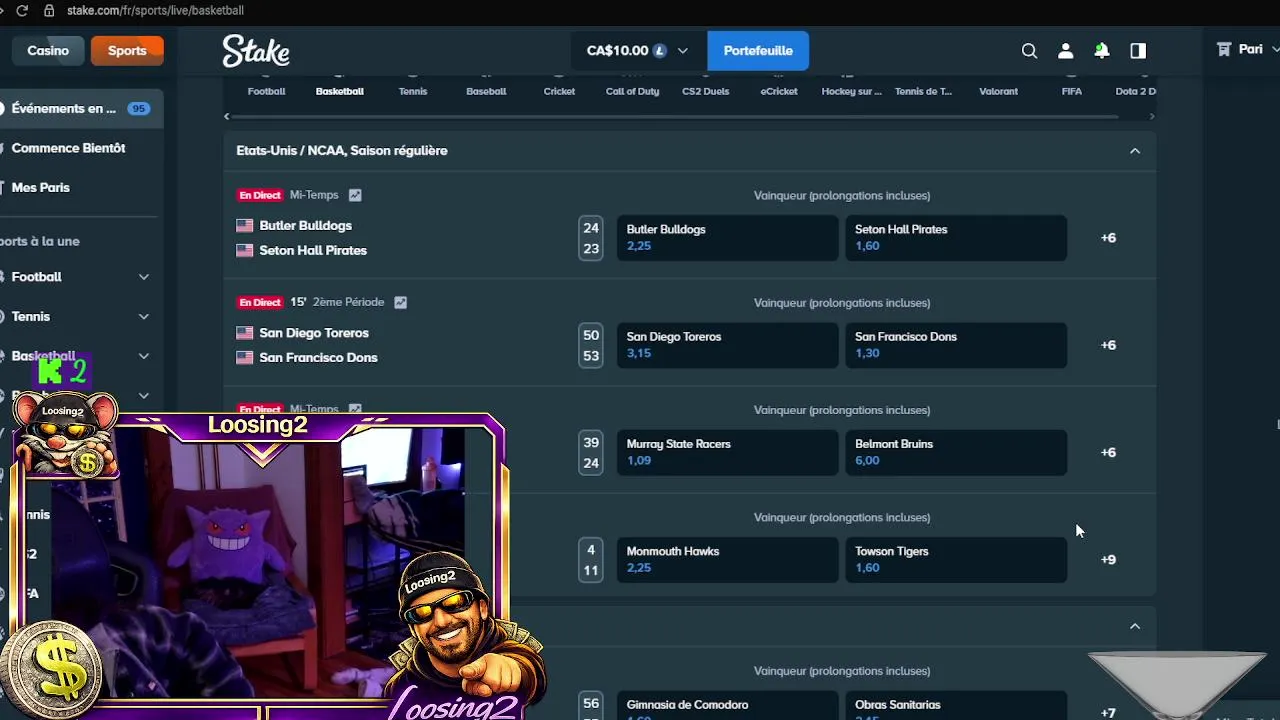
Task: Collapse the league section below Monmouth Hawks
Action: 1135,626
